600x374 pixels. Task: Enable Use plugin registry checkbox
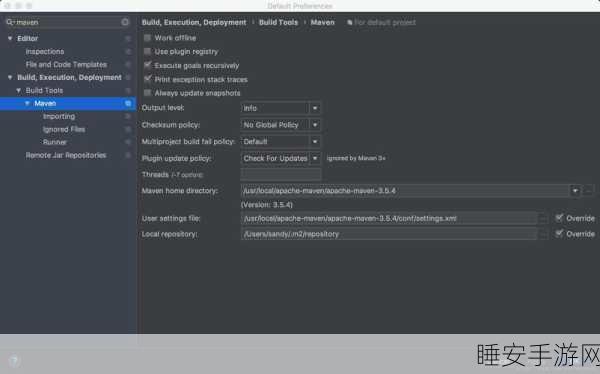point(147,51)
